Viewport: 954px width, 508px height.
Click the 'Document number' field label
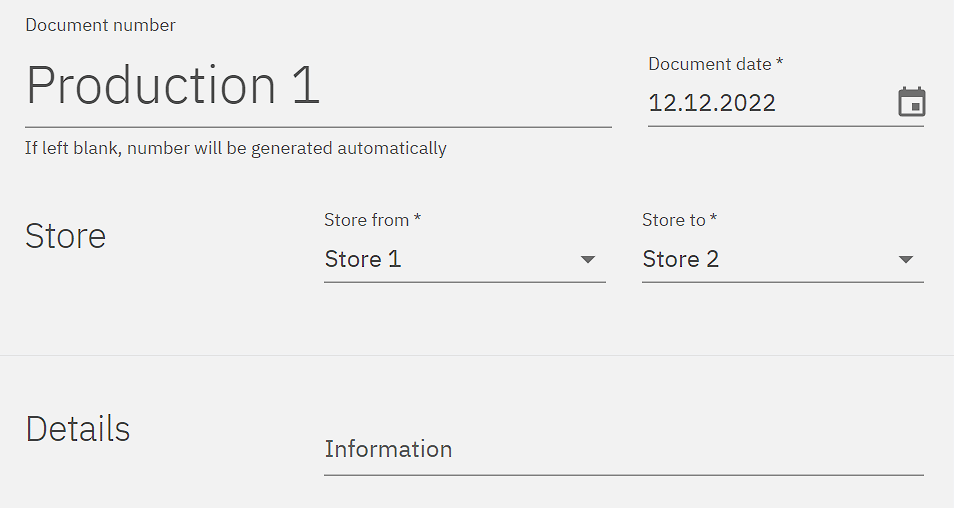tap(100, 25)
